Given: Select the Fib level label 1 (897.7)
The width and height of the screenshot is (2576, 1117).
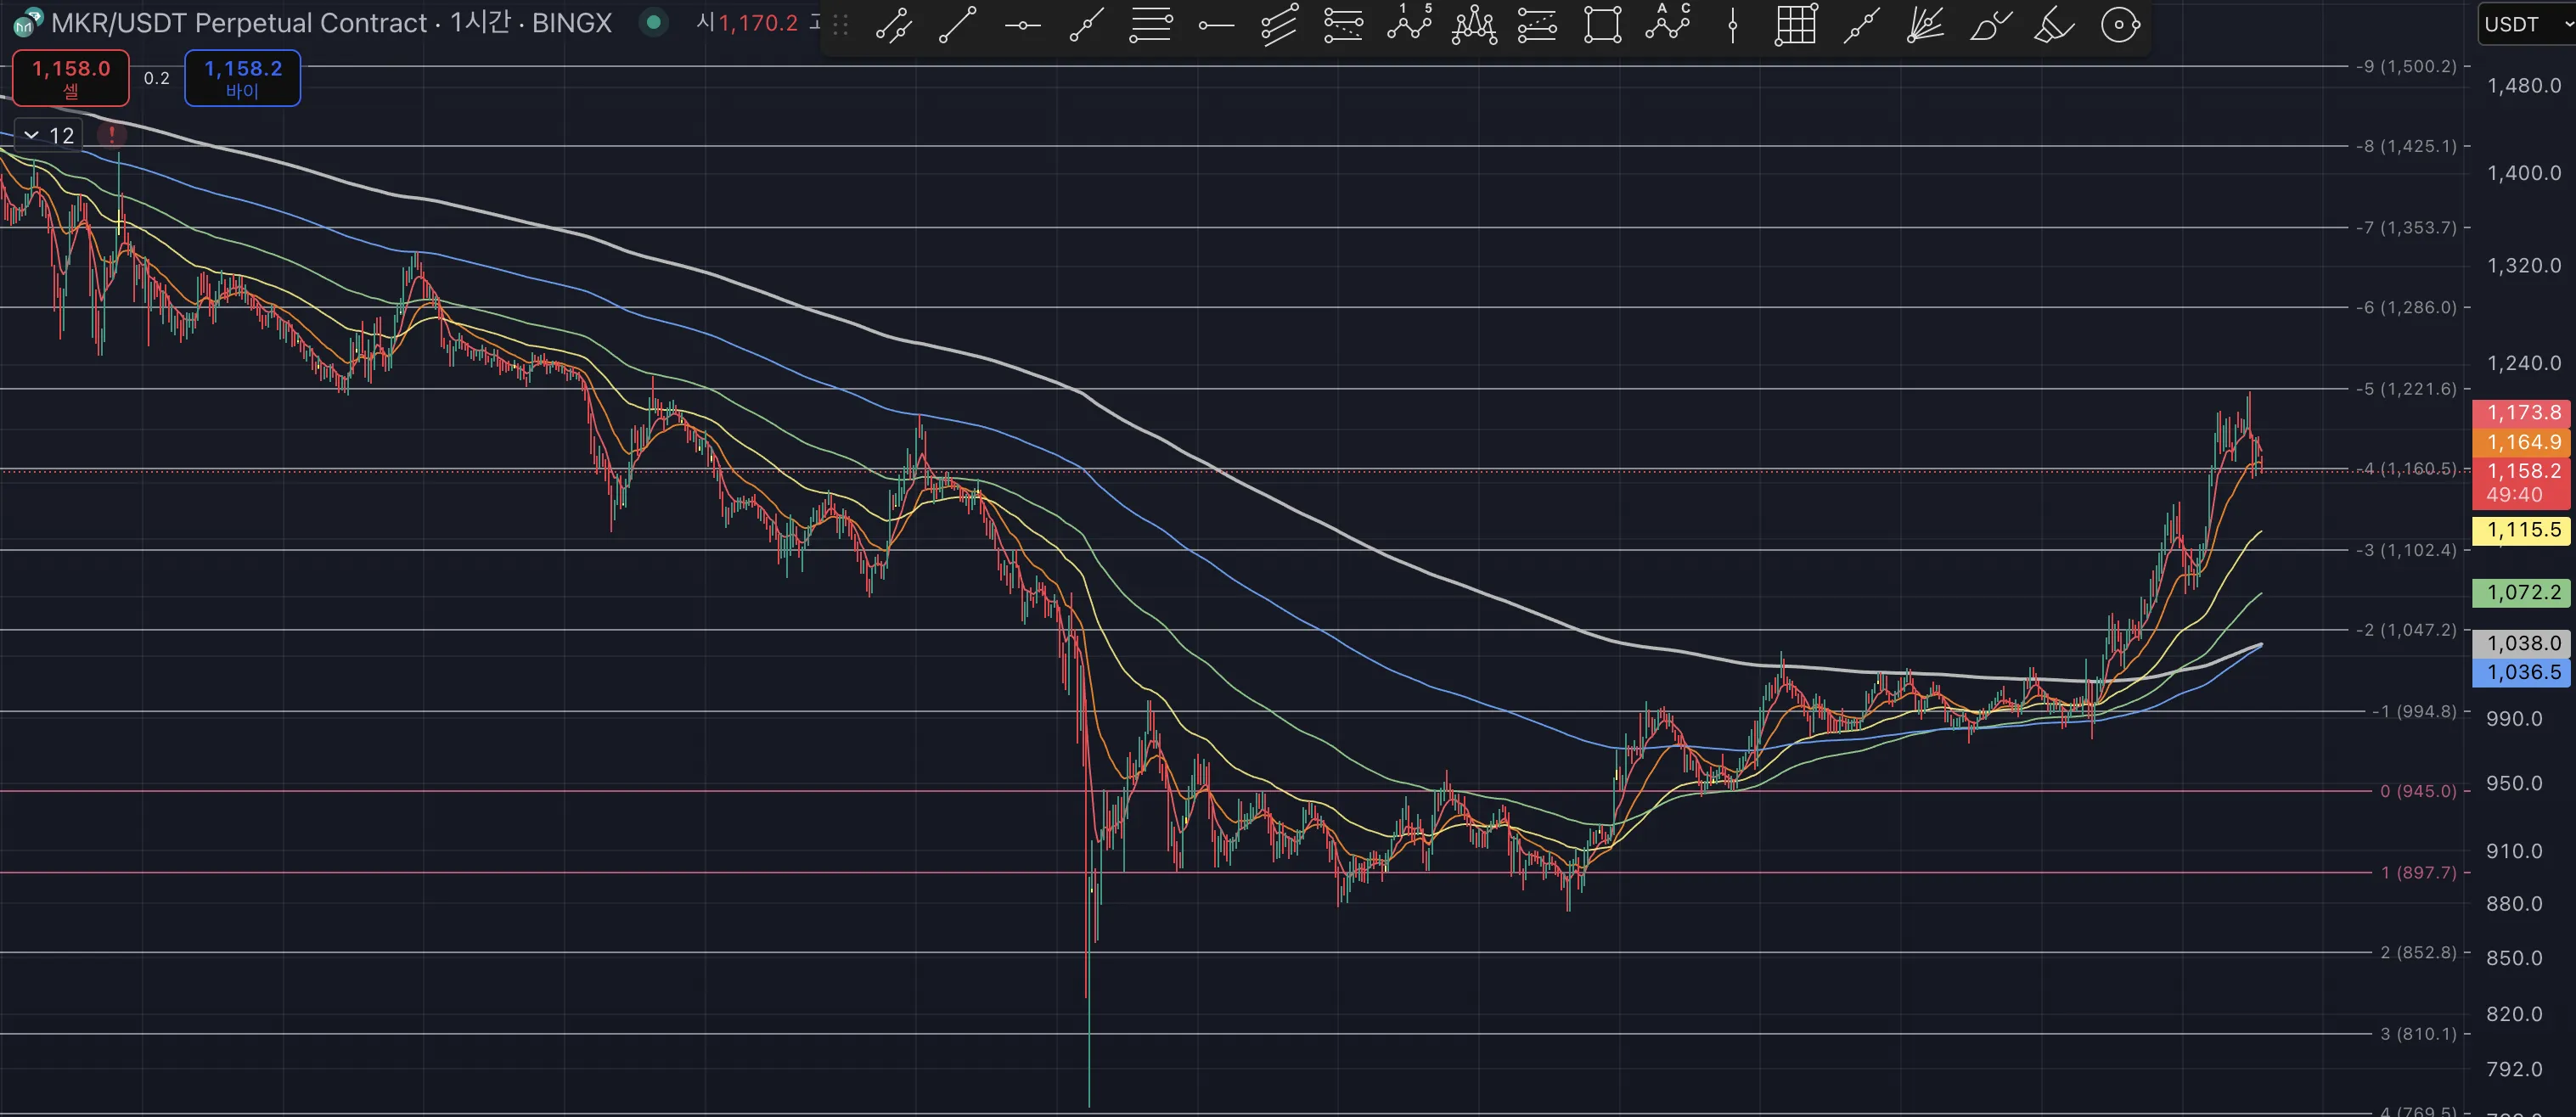Looking at the screenshot, I should tap(2418, 872).
